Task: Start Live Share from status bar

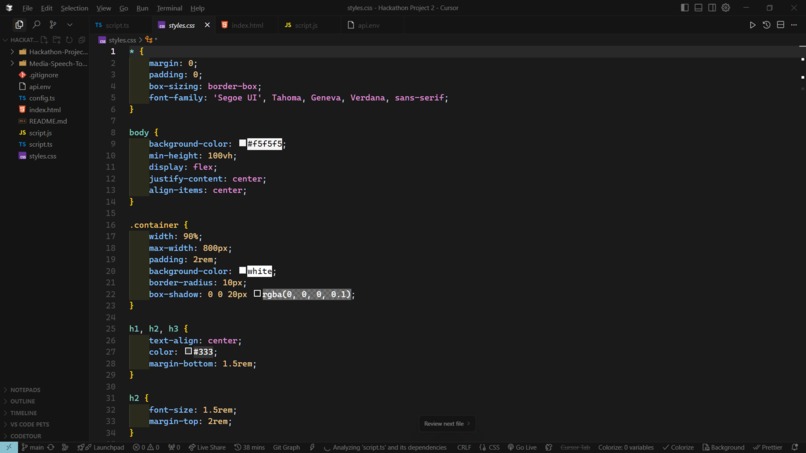Action: (x=207, y=447)
